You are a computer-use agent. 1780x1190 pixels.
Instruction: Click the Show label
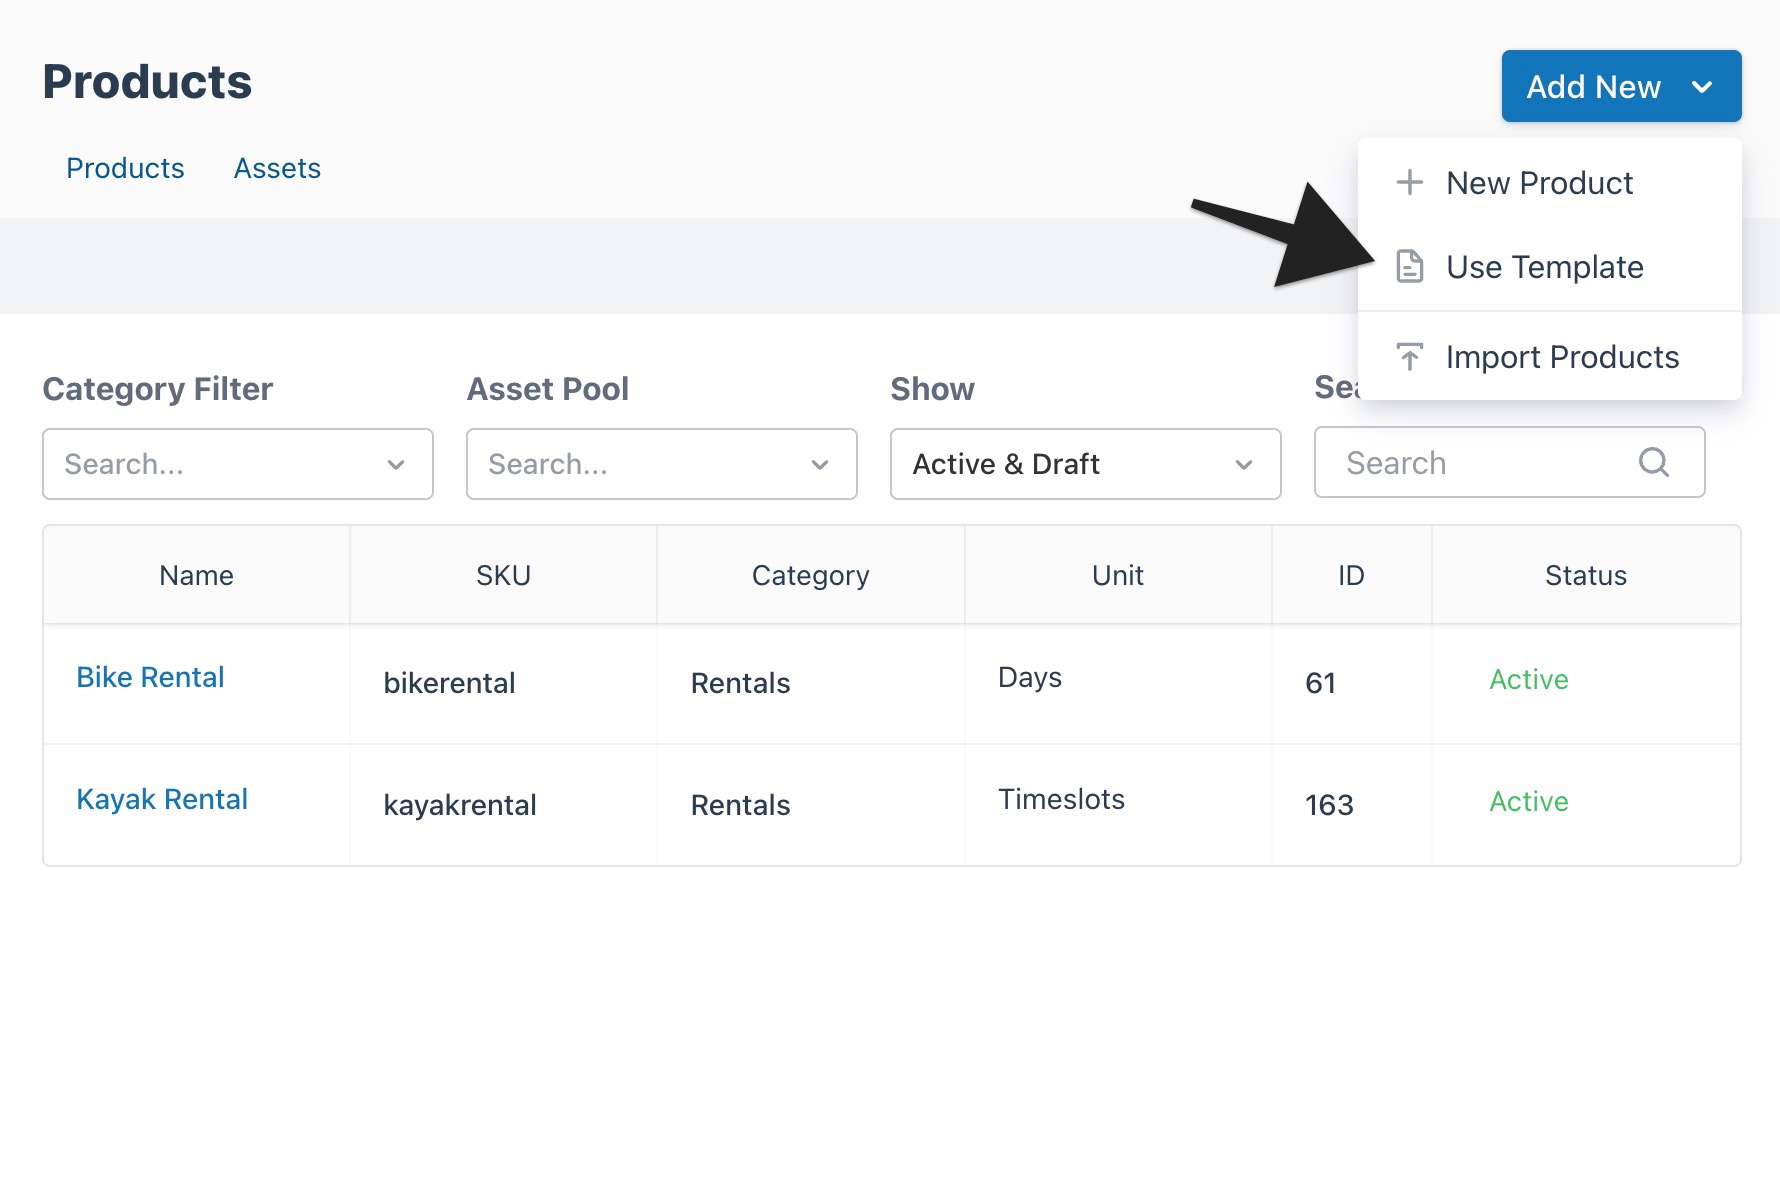tap(932, 389)
